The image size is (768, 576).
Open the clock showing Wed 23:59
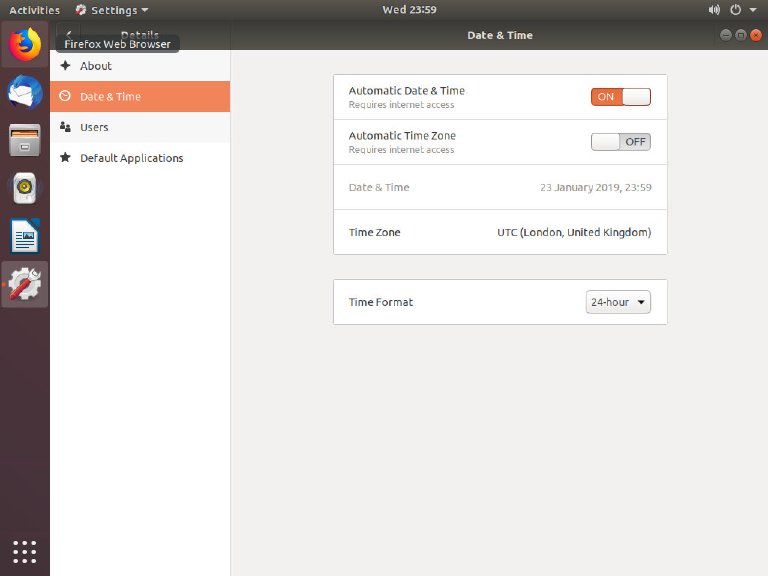point(408,10)
